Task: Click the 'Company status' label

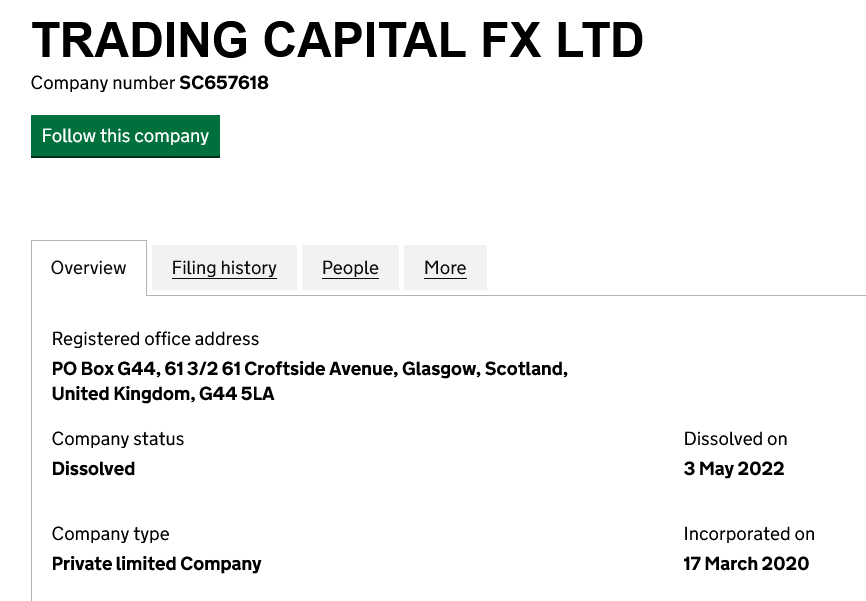Action: point(118,439)
